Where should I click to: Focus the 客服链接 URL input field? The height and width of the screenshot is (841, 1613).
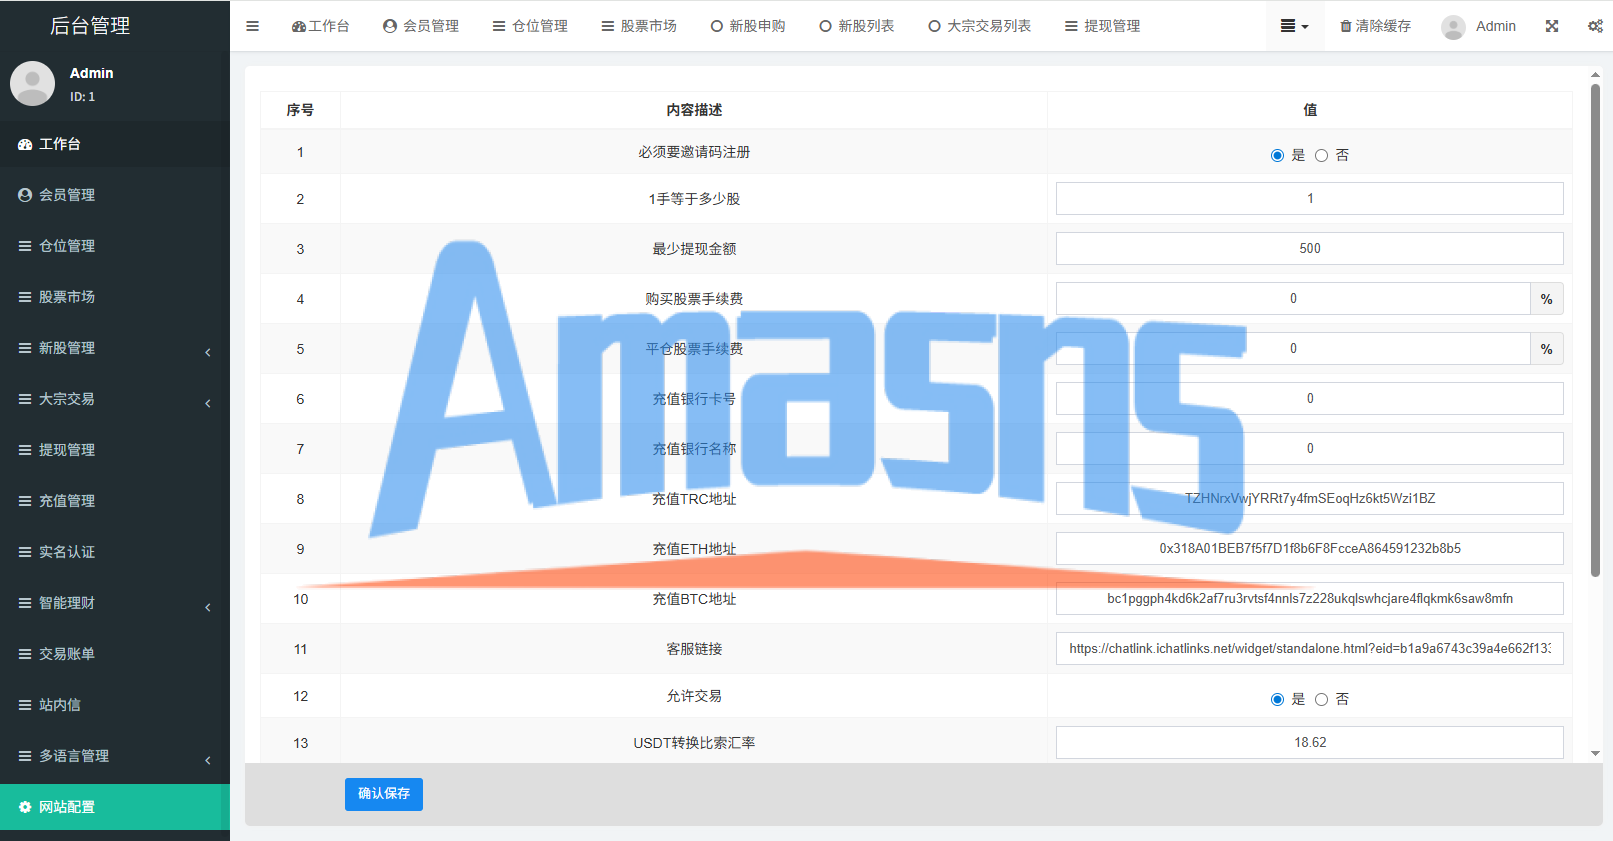1310,648
